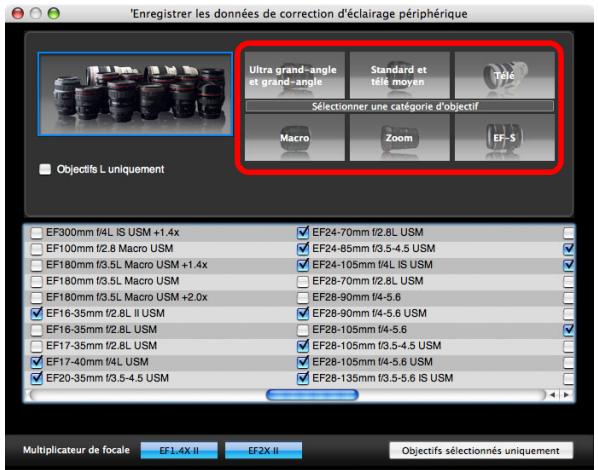Toggle the EF1.4X II extender button
The image size is (598, 470).
[x=179, y=451]
